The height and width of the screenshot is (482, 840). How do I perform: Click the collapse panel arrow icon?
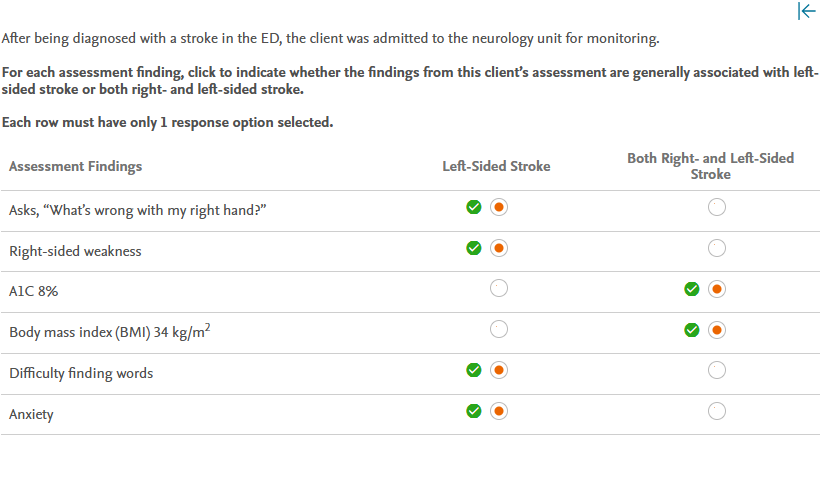[x=806, y=11]
